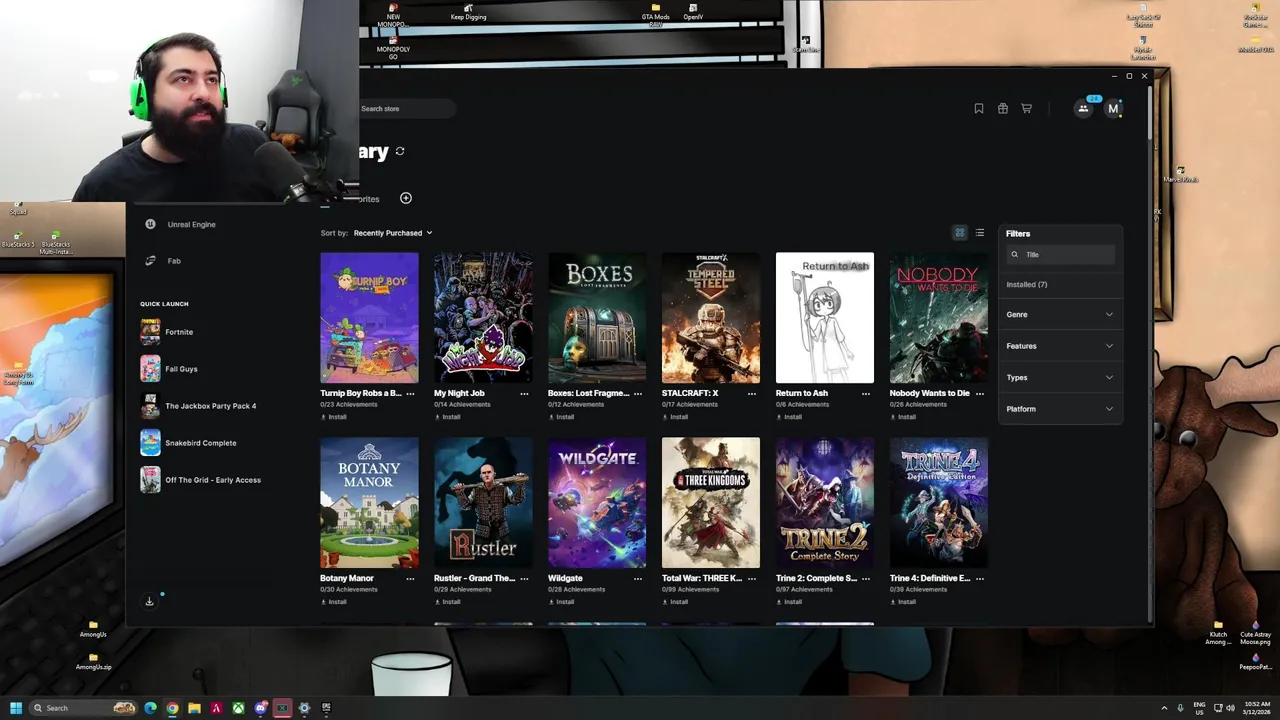Open the GTA Mods desktop folder
The height and width of the screenshot is (720, 1280).
[656, 14]
